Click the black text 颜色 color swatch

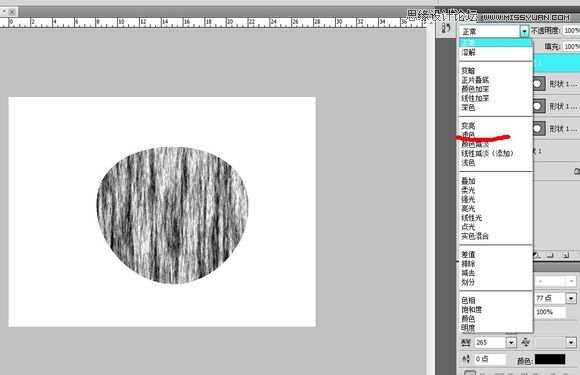pos(550,359)
